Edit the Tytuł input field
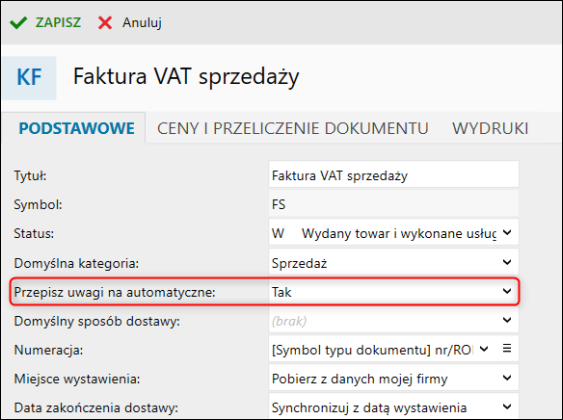Image resolution: width=563 pixels, height=420 pixels. click(x=394, y=175)
